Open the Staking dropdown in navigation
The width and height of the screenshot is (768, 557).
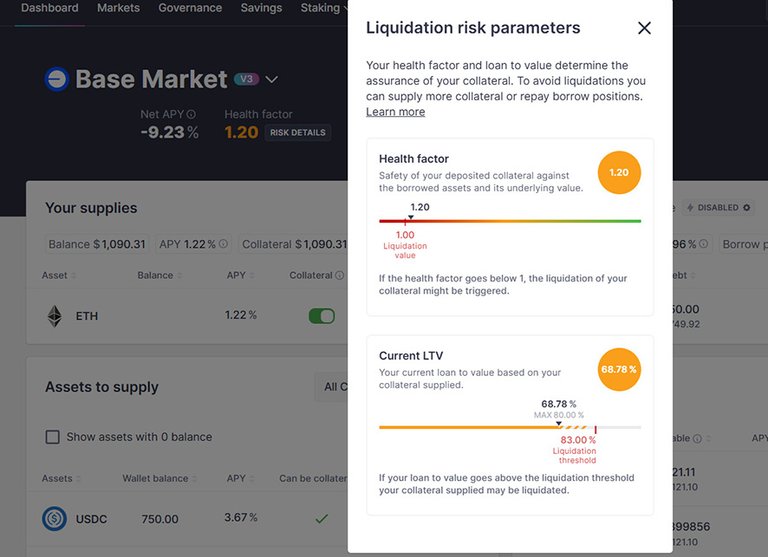click(x=324, y=8)
